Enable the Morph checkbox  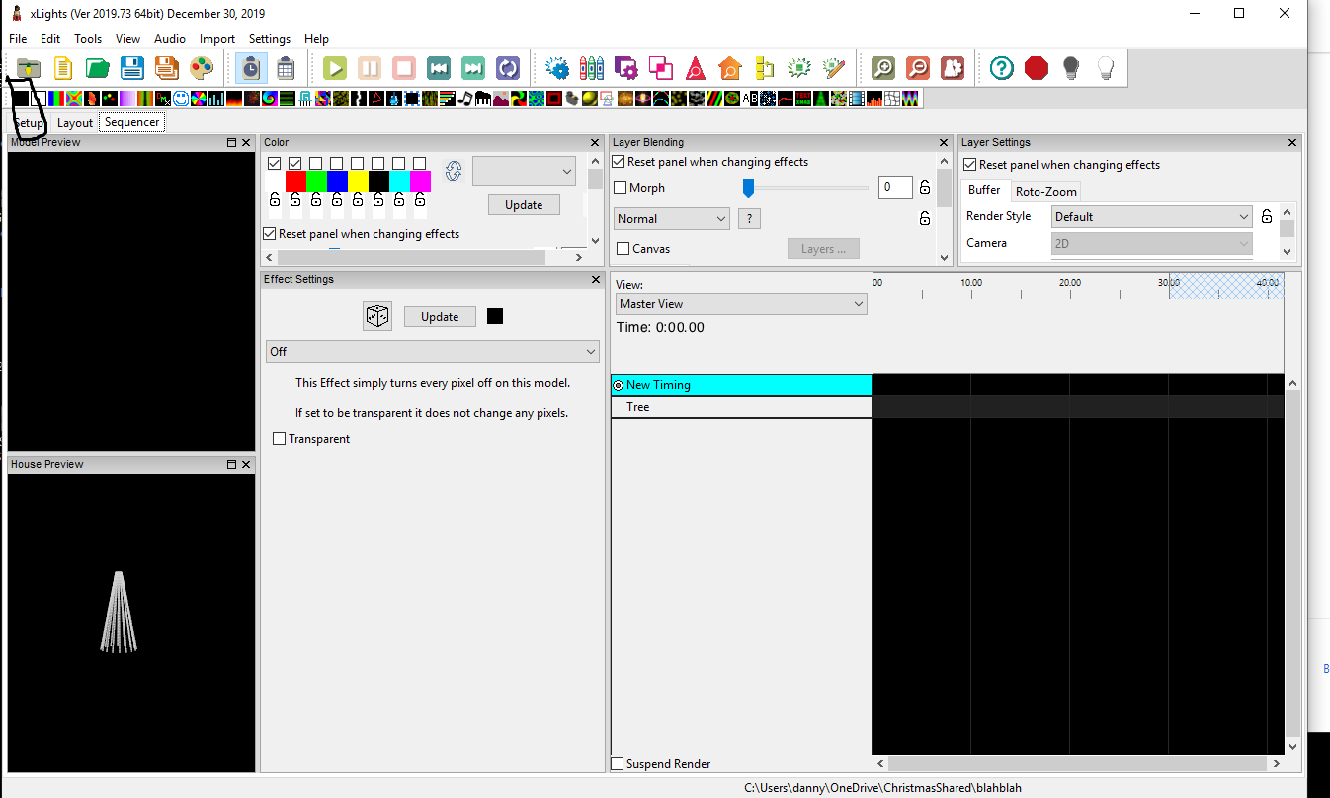(x=620, y=188)
